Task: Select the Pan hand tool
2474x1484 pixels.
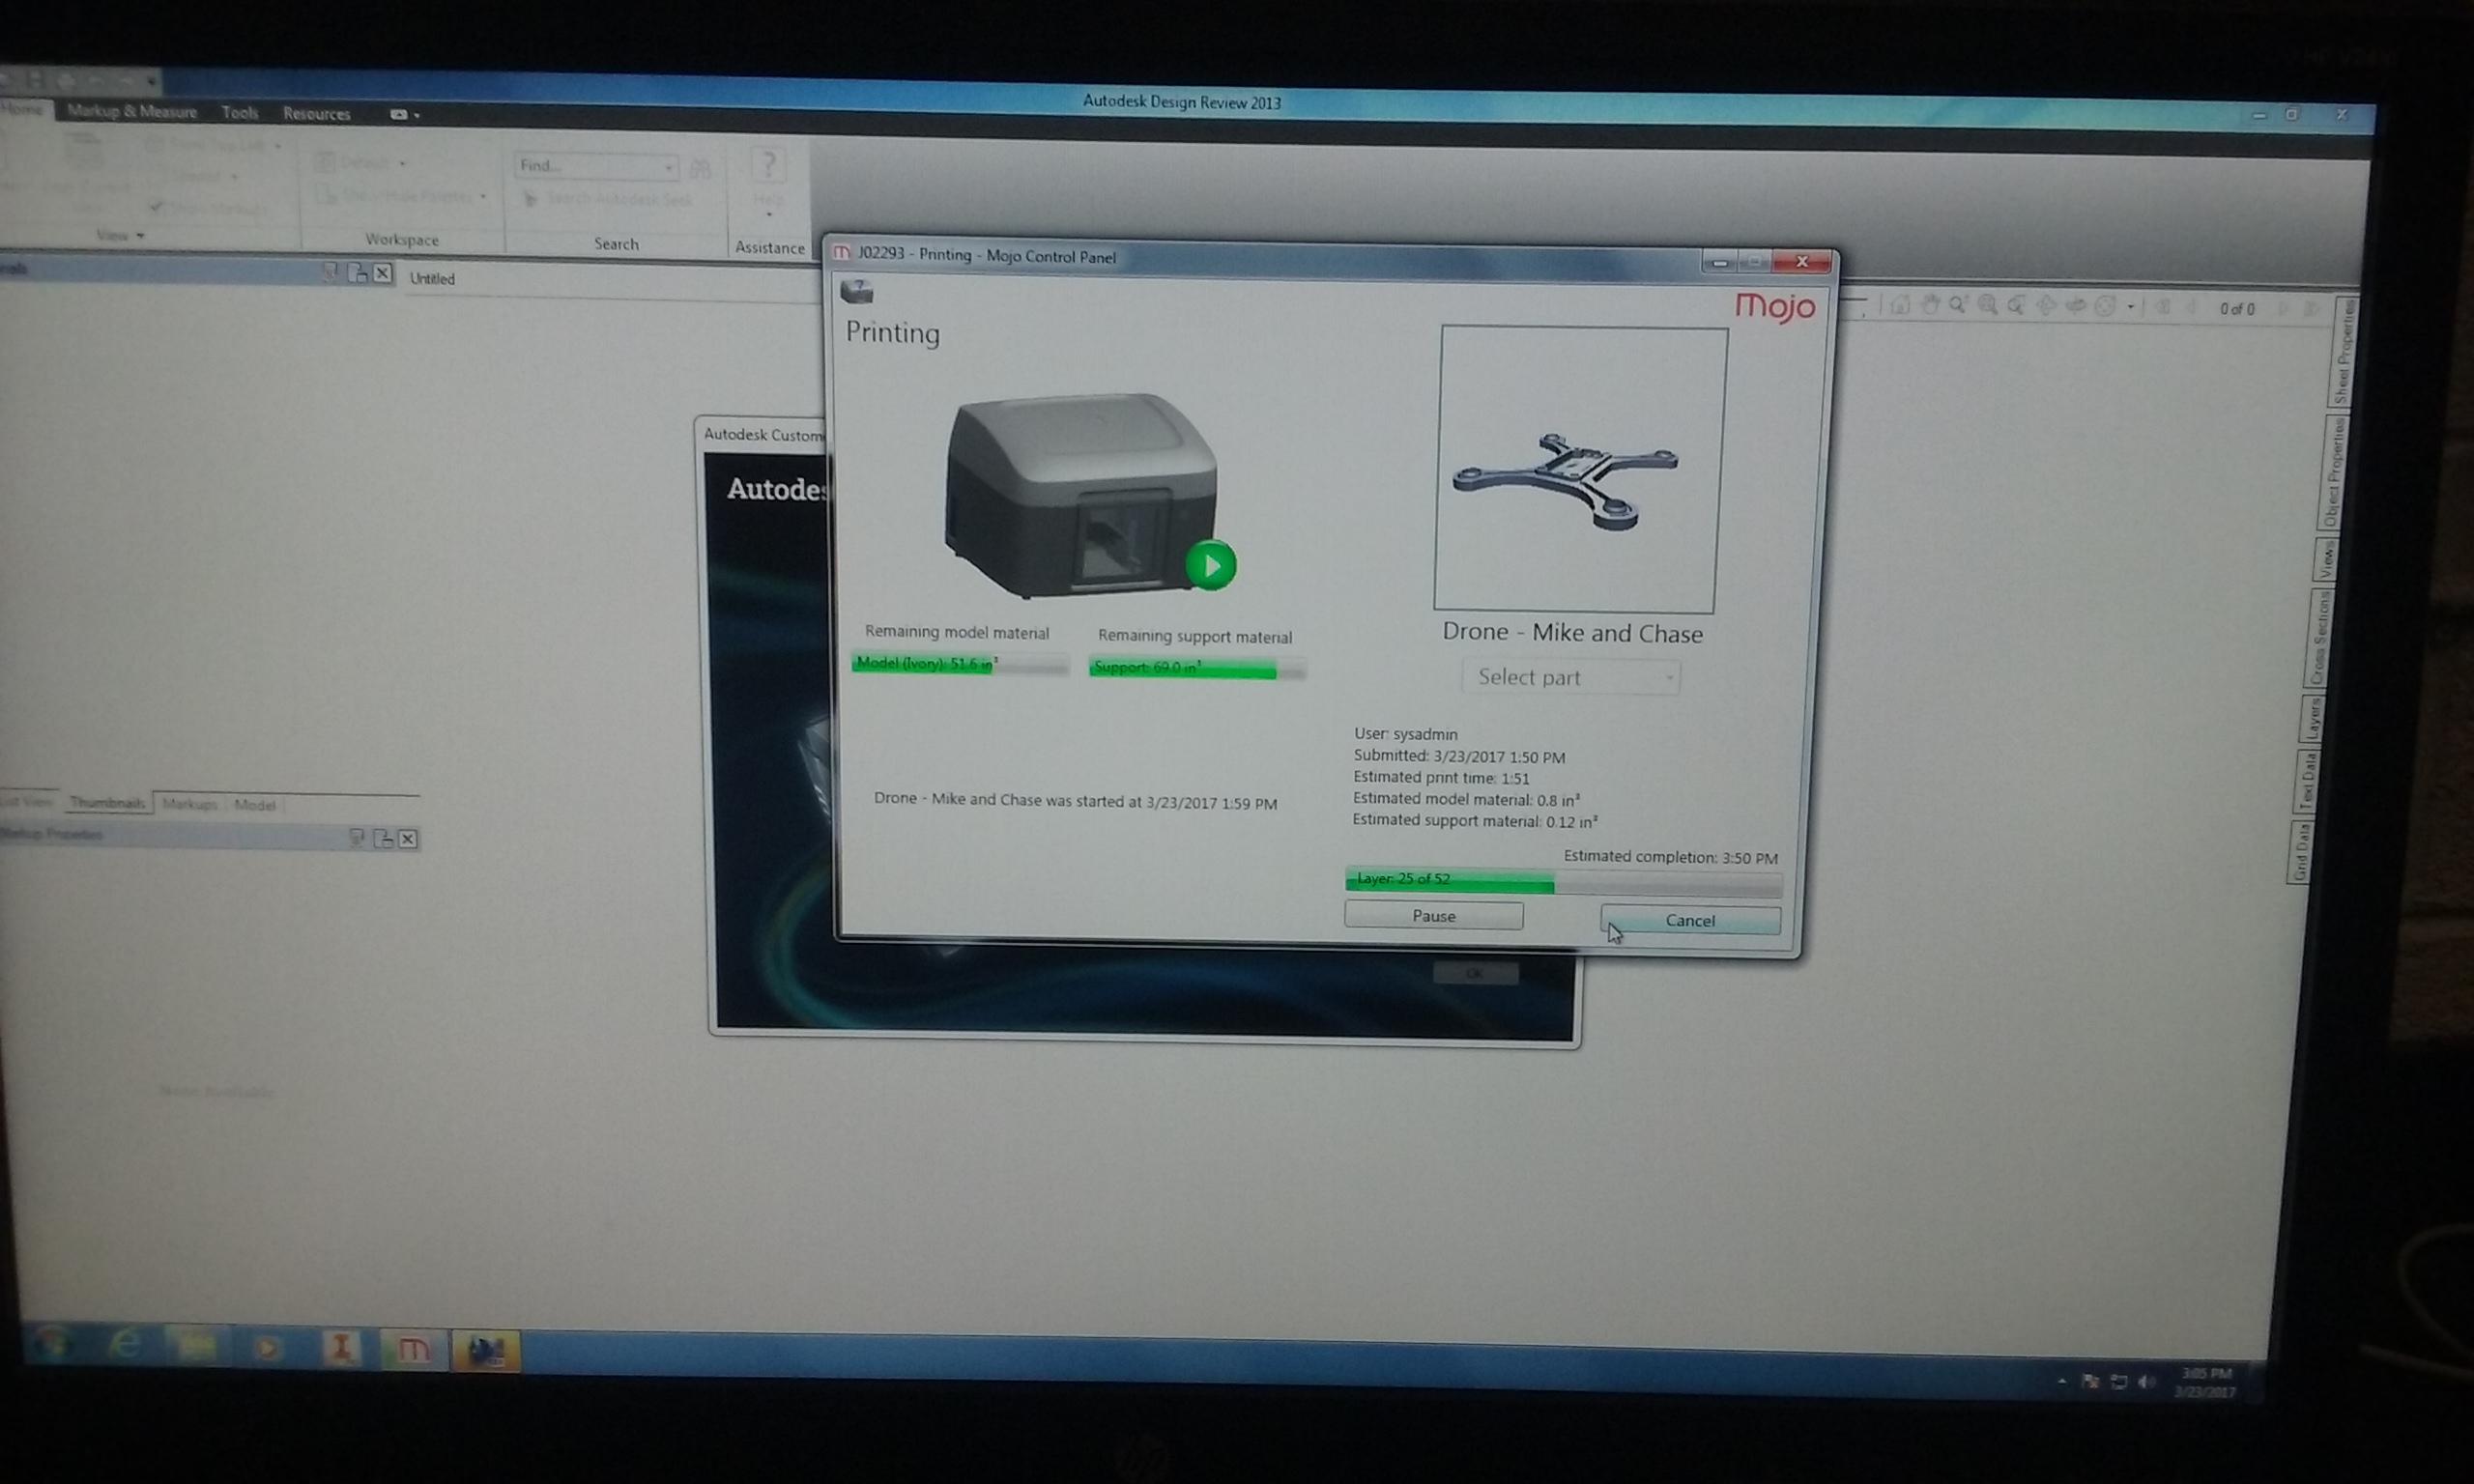Action: click(x=1930, y=305)
